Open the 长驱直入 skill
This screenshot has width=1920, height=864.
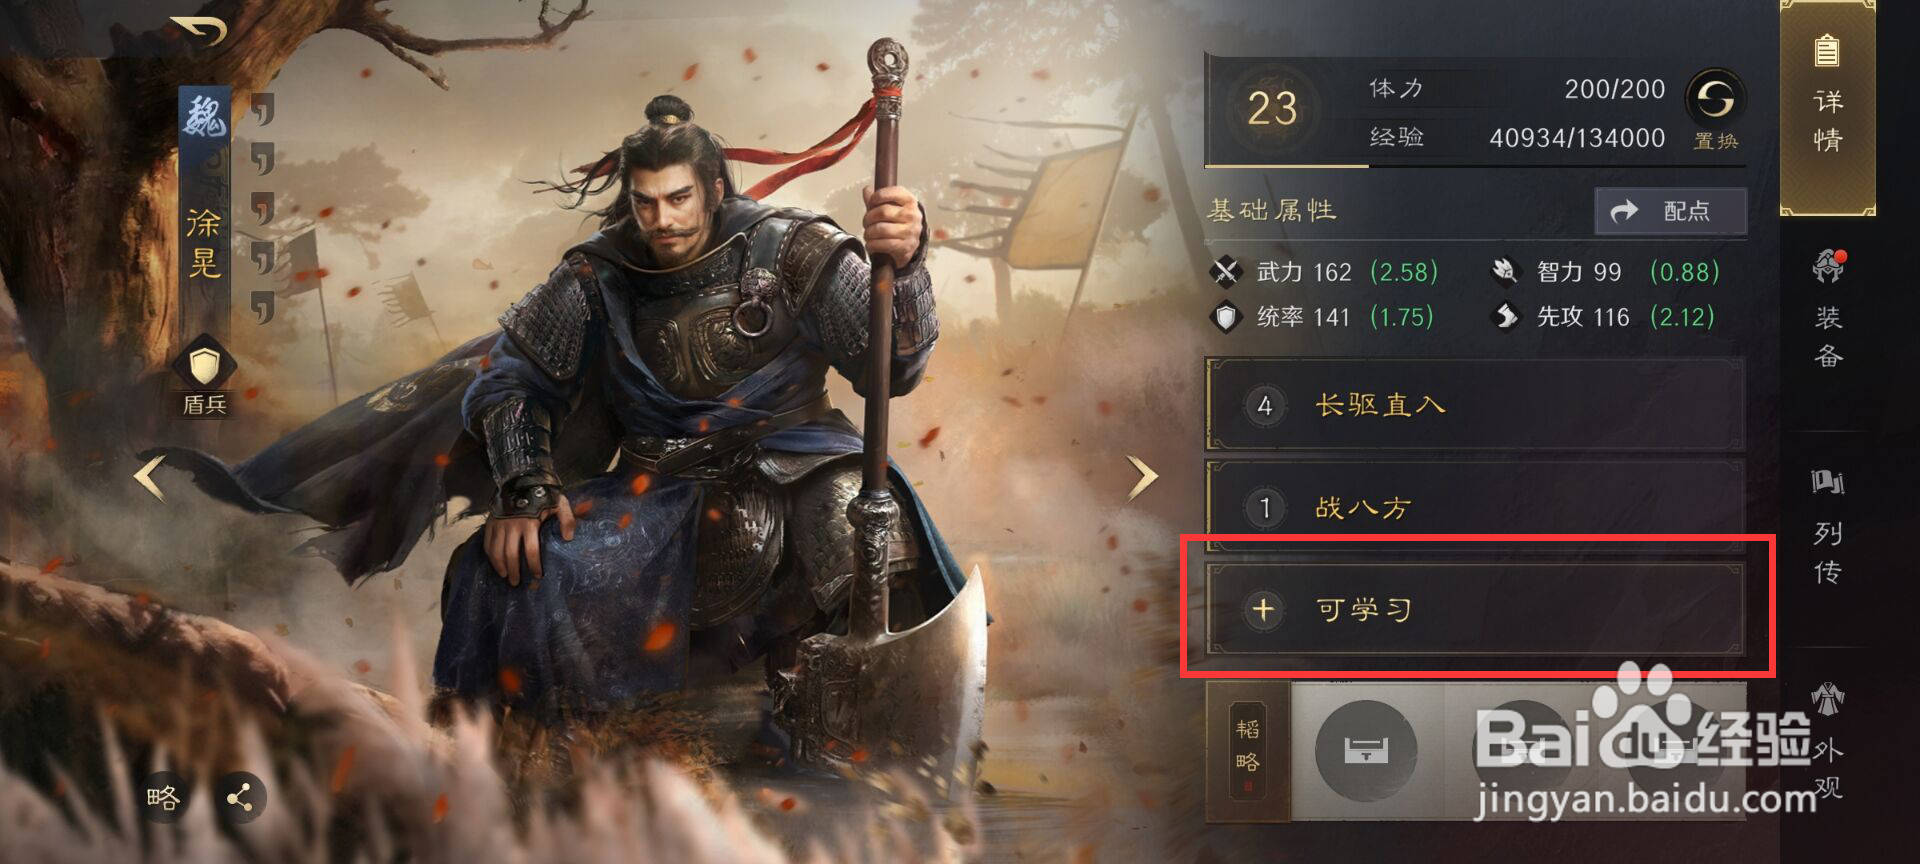point(1475,405)
